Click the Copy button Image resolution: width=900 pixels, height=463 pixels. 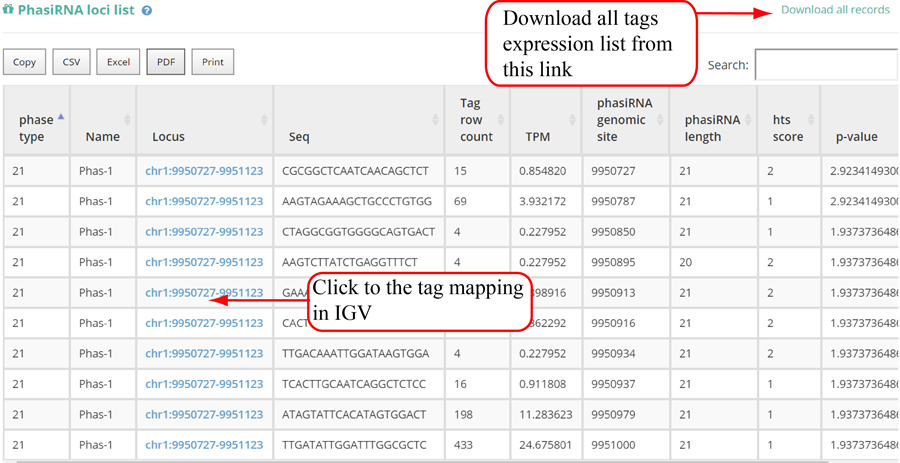coord(25,62)
